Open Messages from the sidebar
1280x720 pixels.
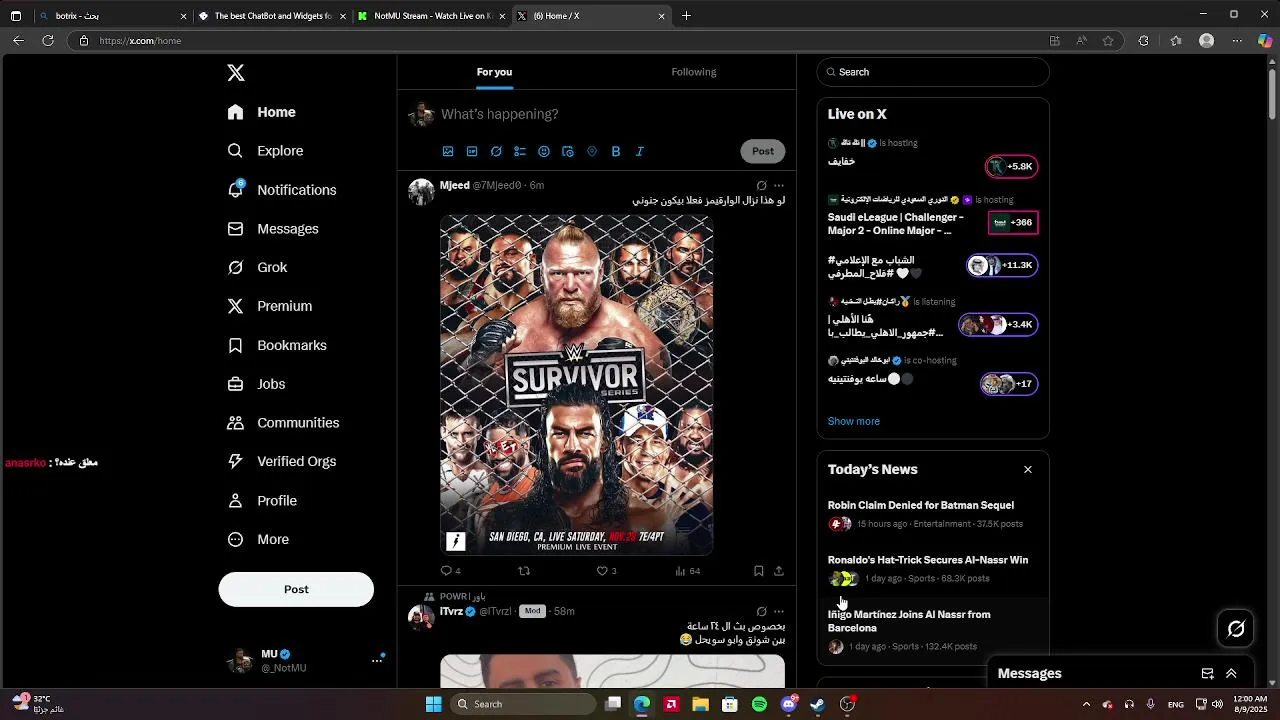273,229
